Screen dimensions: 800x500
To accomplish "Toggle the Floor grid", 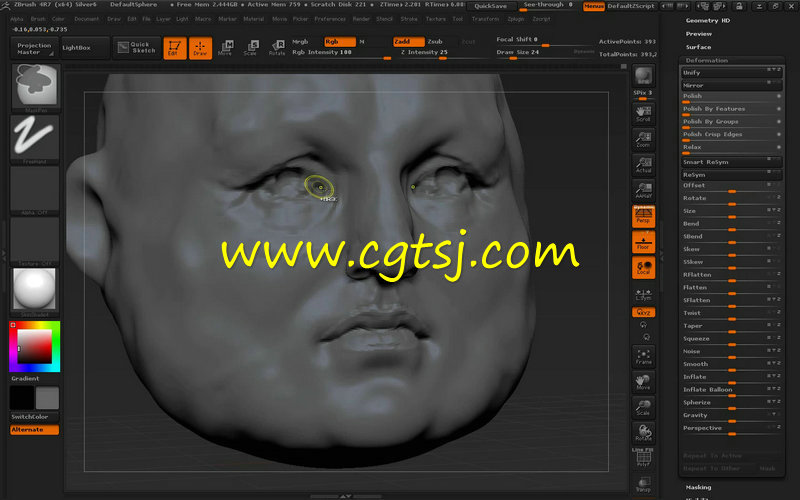I will pos(643,242).
